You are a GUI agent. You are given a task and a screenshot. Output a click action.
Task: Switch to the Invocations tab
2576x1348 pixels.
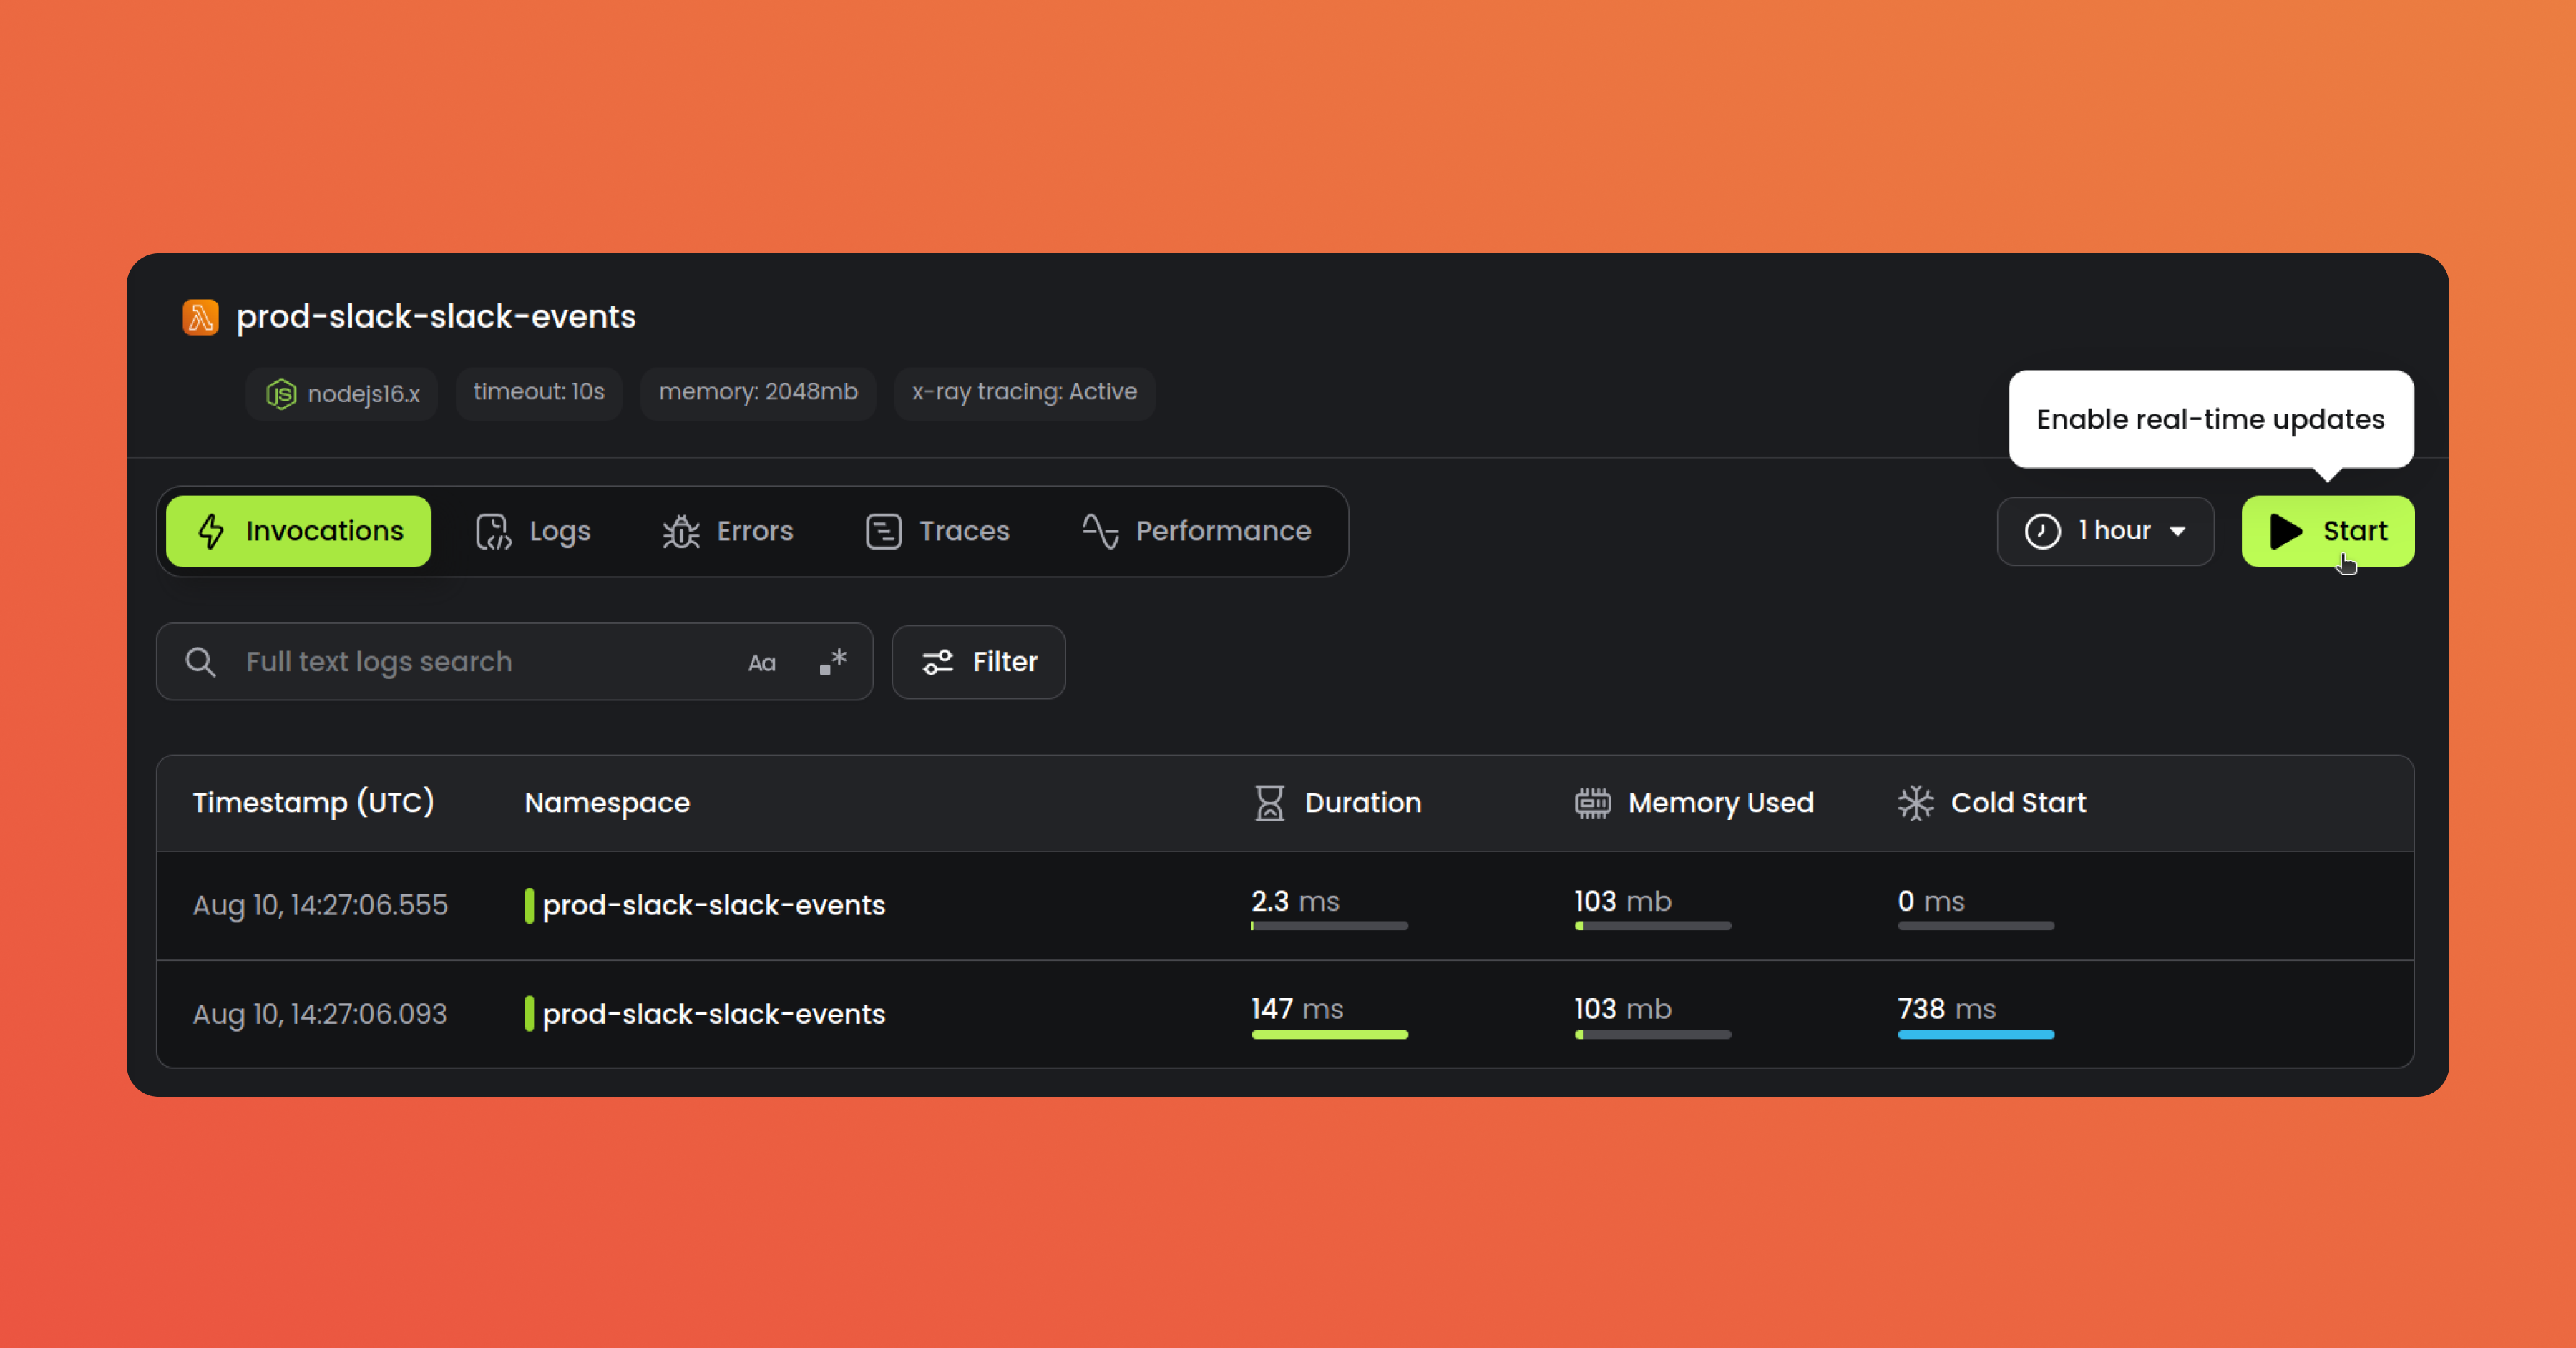pos(298,531)
